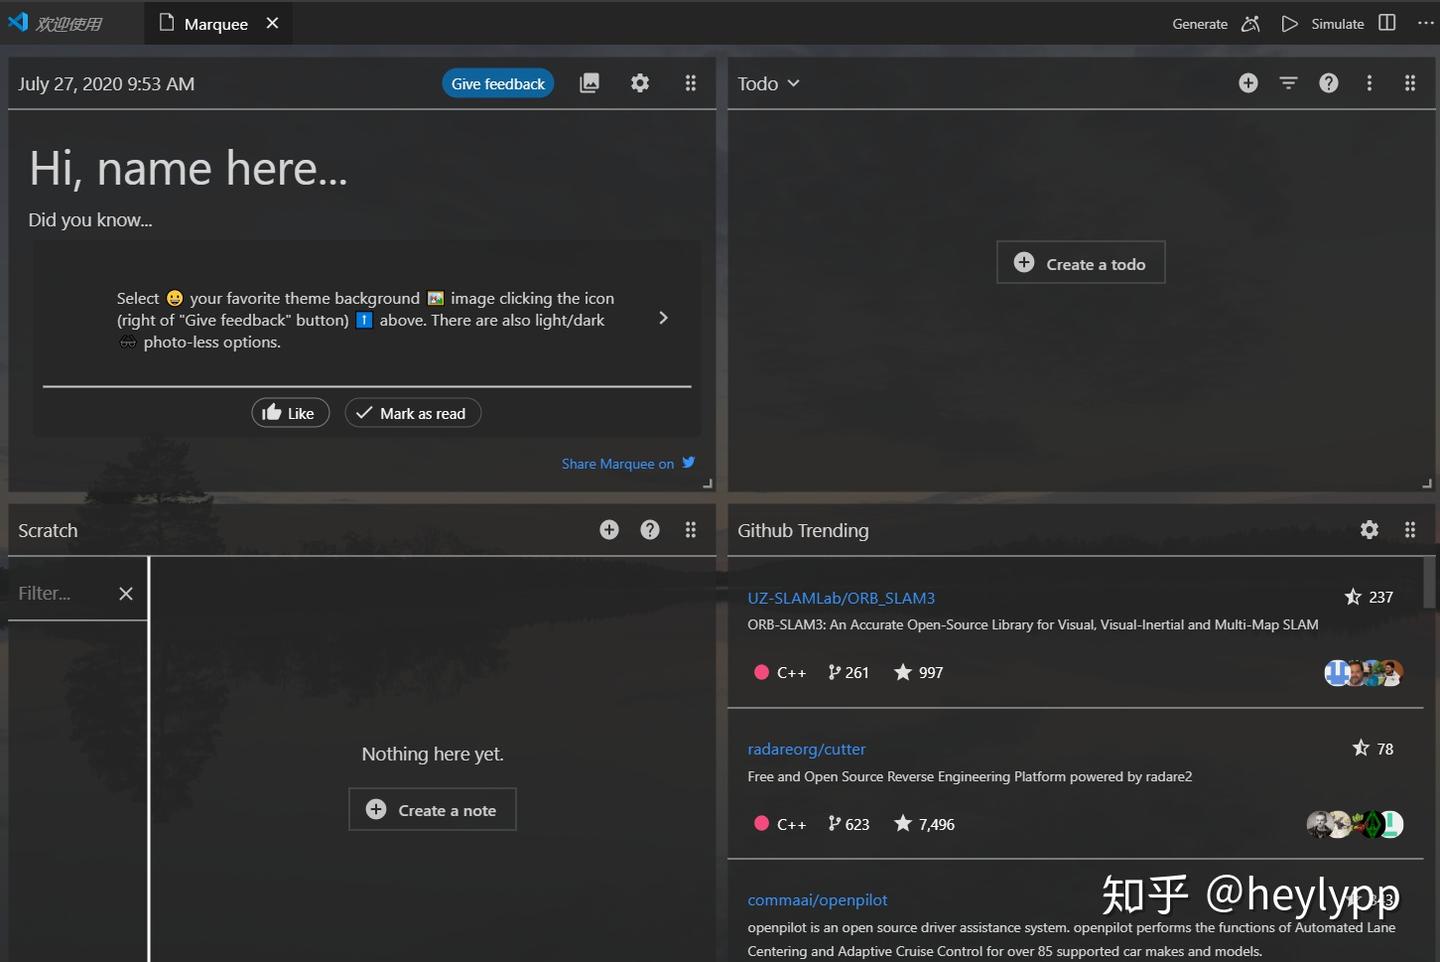Screen dimensions: 1440x962
Task: Open the theme background image picker
Action: [589, 83]
